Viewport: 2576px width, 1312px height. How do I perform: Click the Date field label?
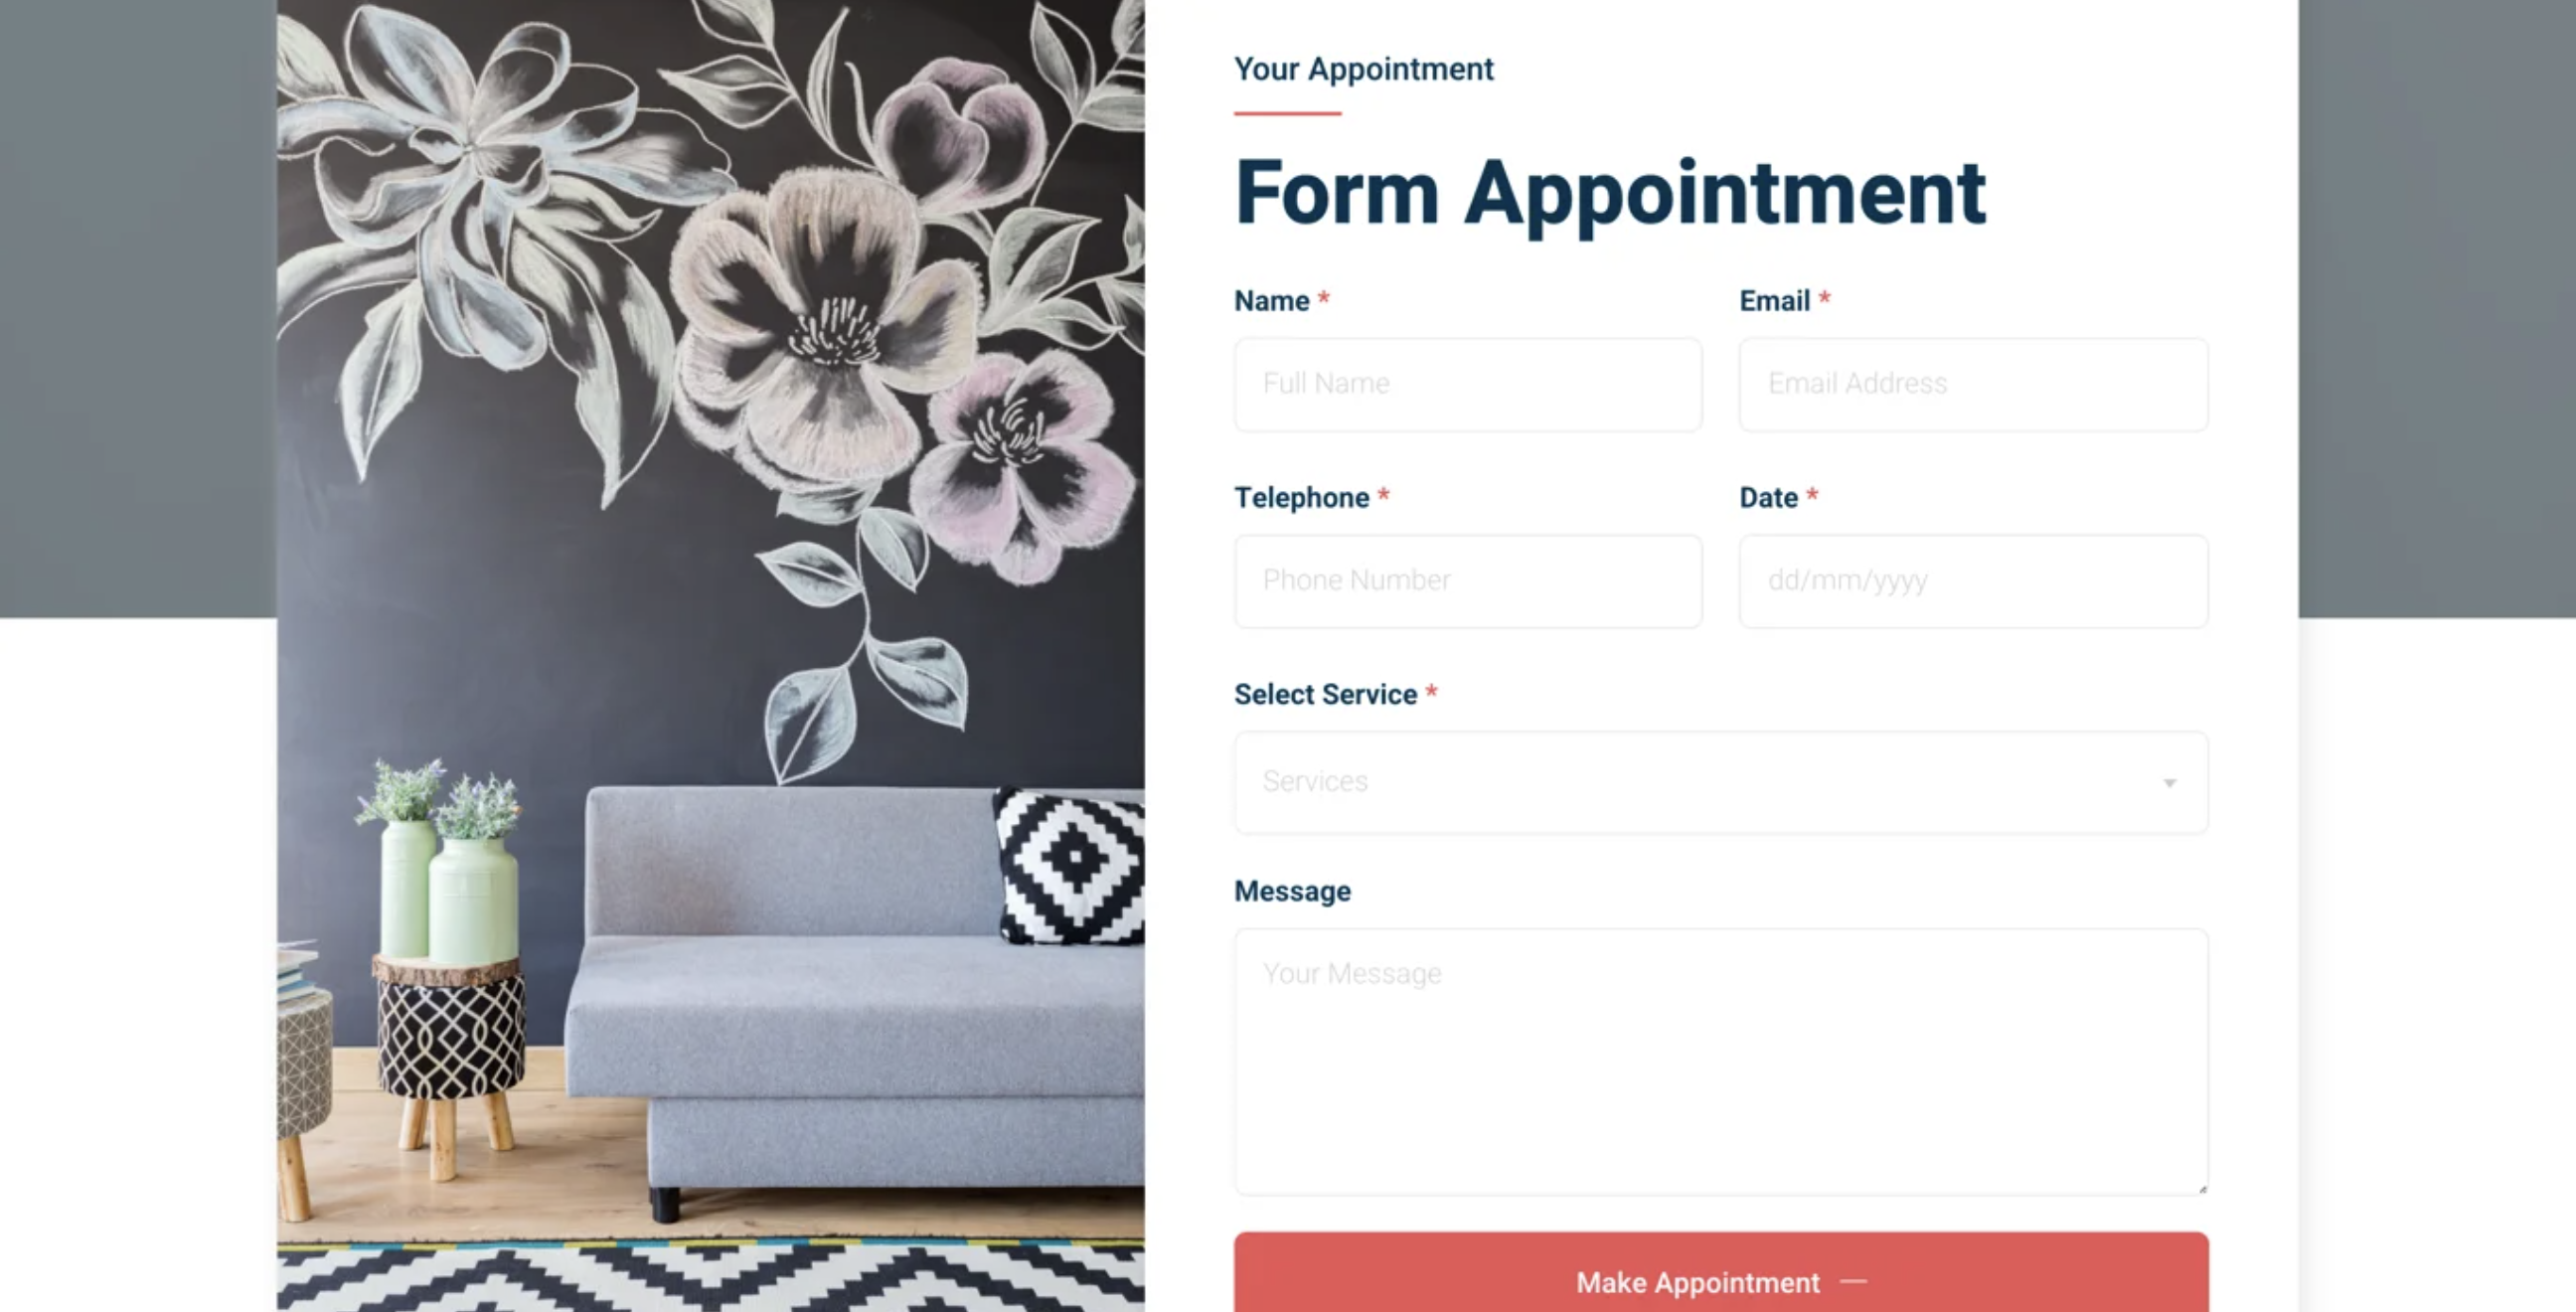click(x=1768, y=498)
